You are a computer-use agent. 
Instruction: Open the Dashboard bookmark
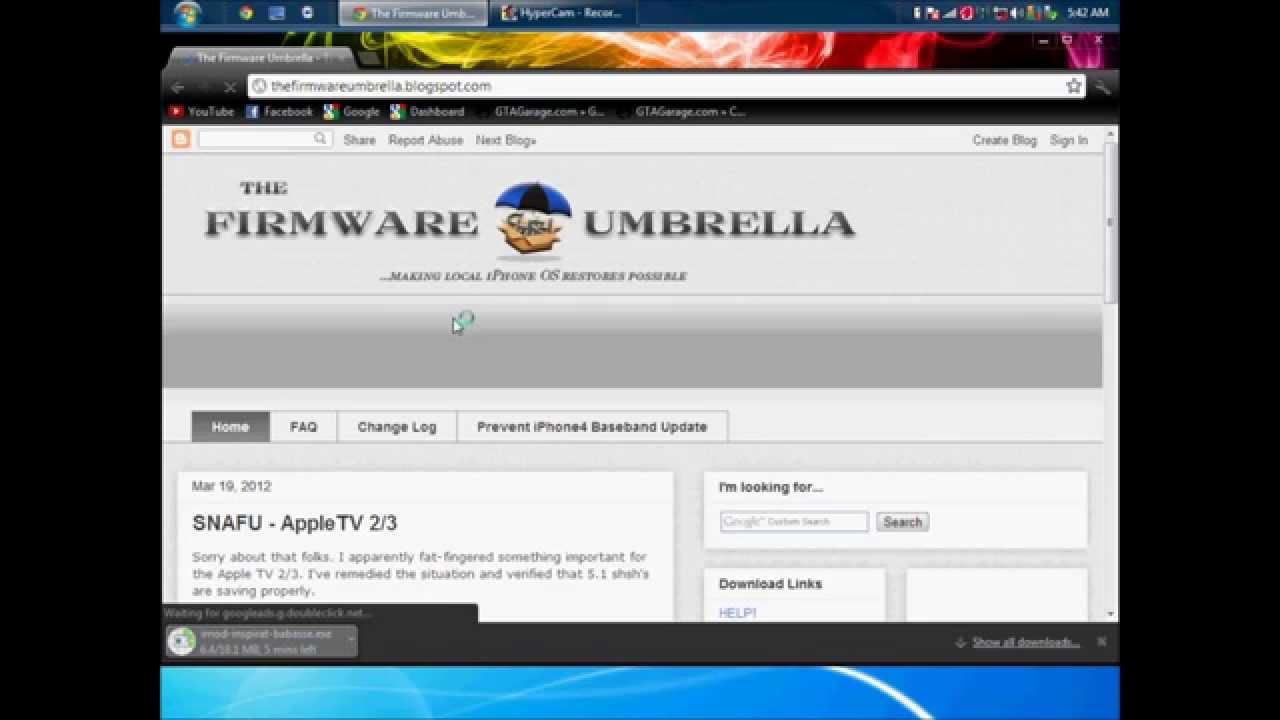tap(427, 112)
